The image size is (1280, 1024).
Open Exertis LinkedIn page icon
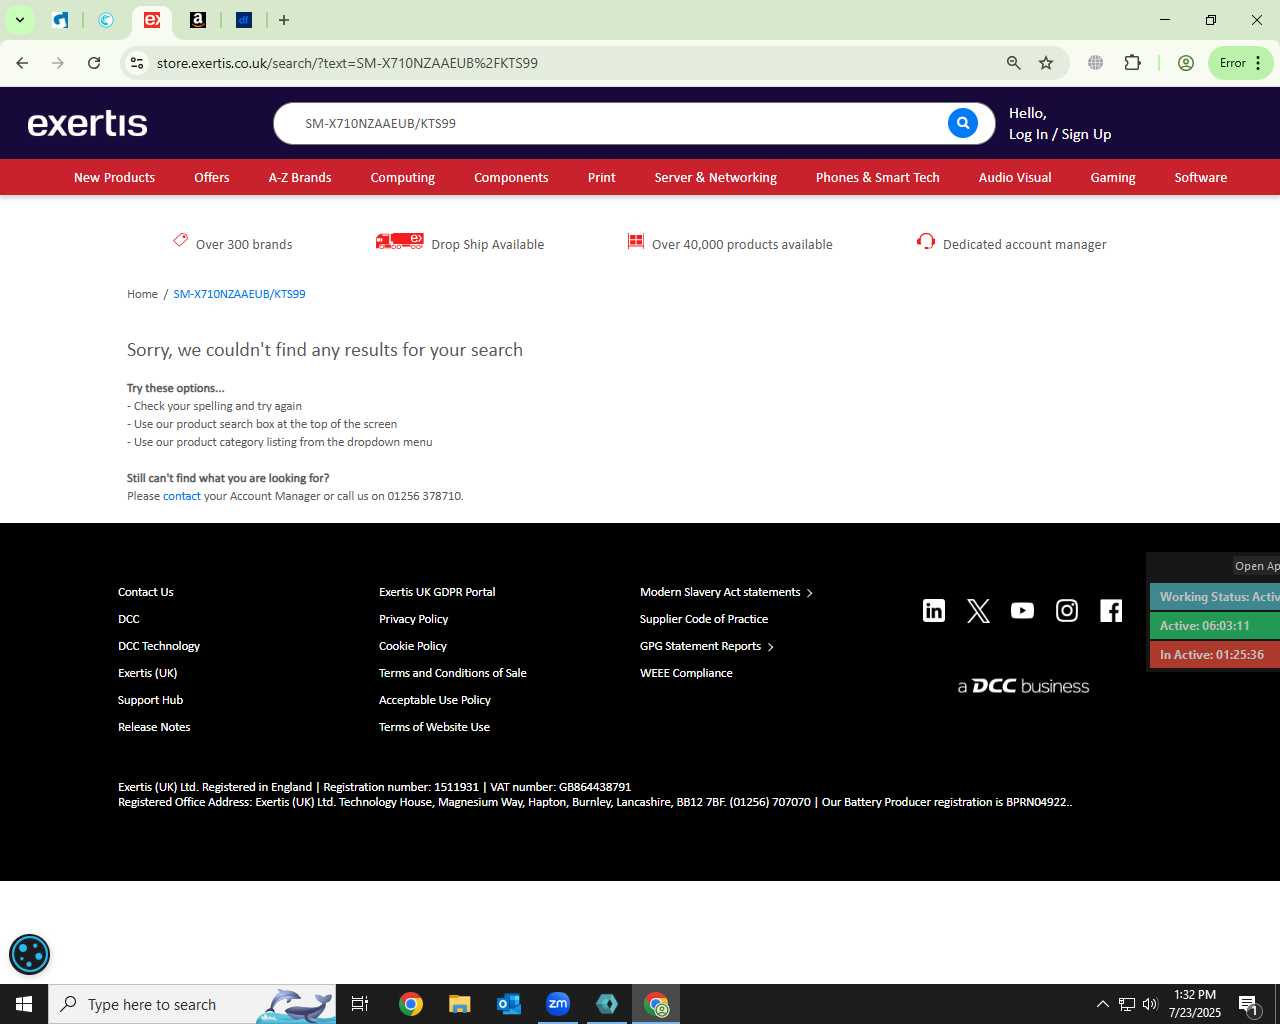click(934, 611)
